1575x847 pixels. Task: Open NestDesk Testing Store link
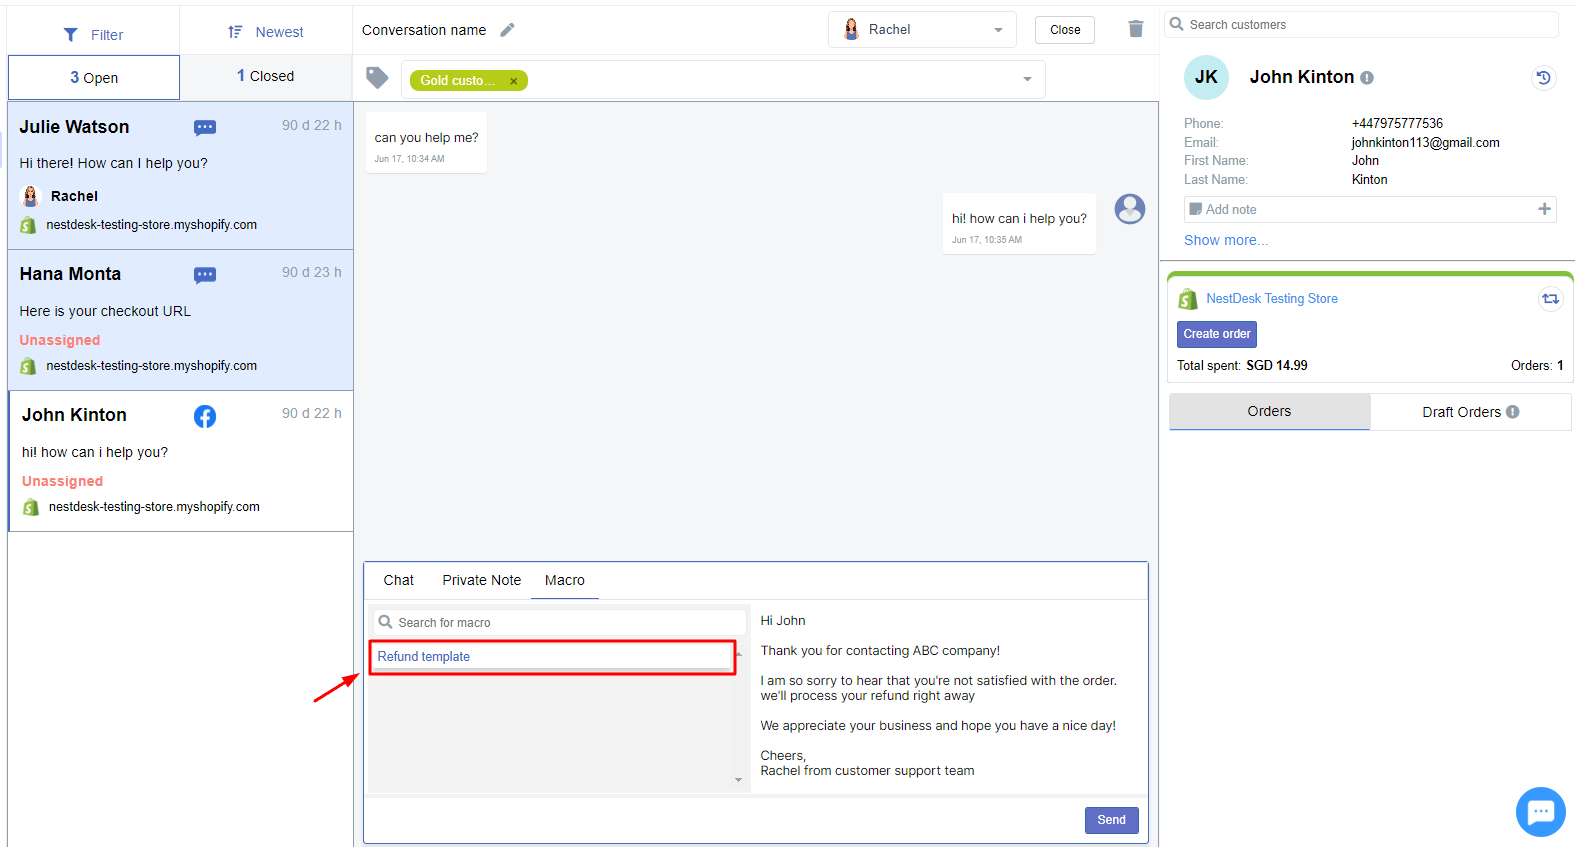tap(1272, 299)
